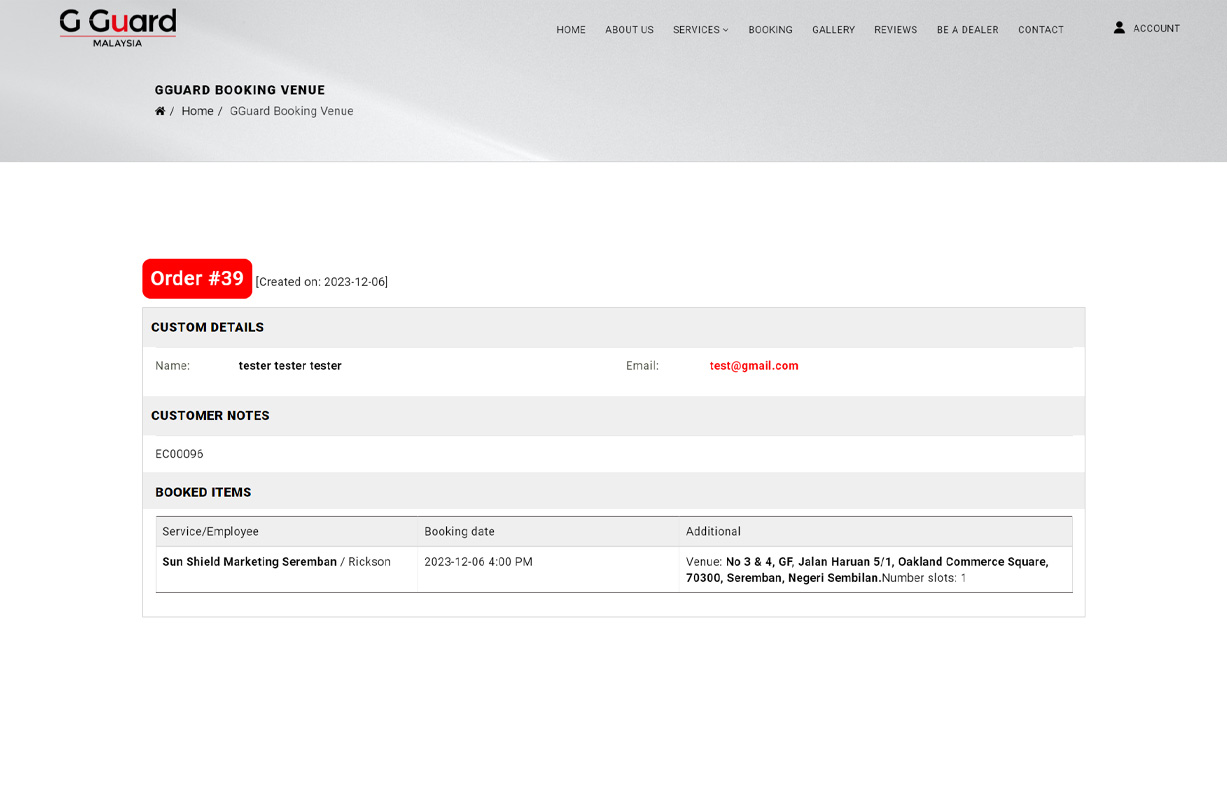Click the account person icon
Viewport: 1227px width, 790px height.
click(1119, 28)
